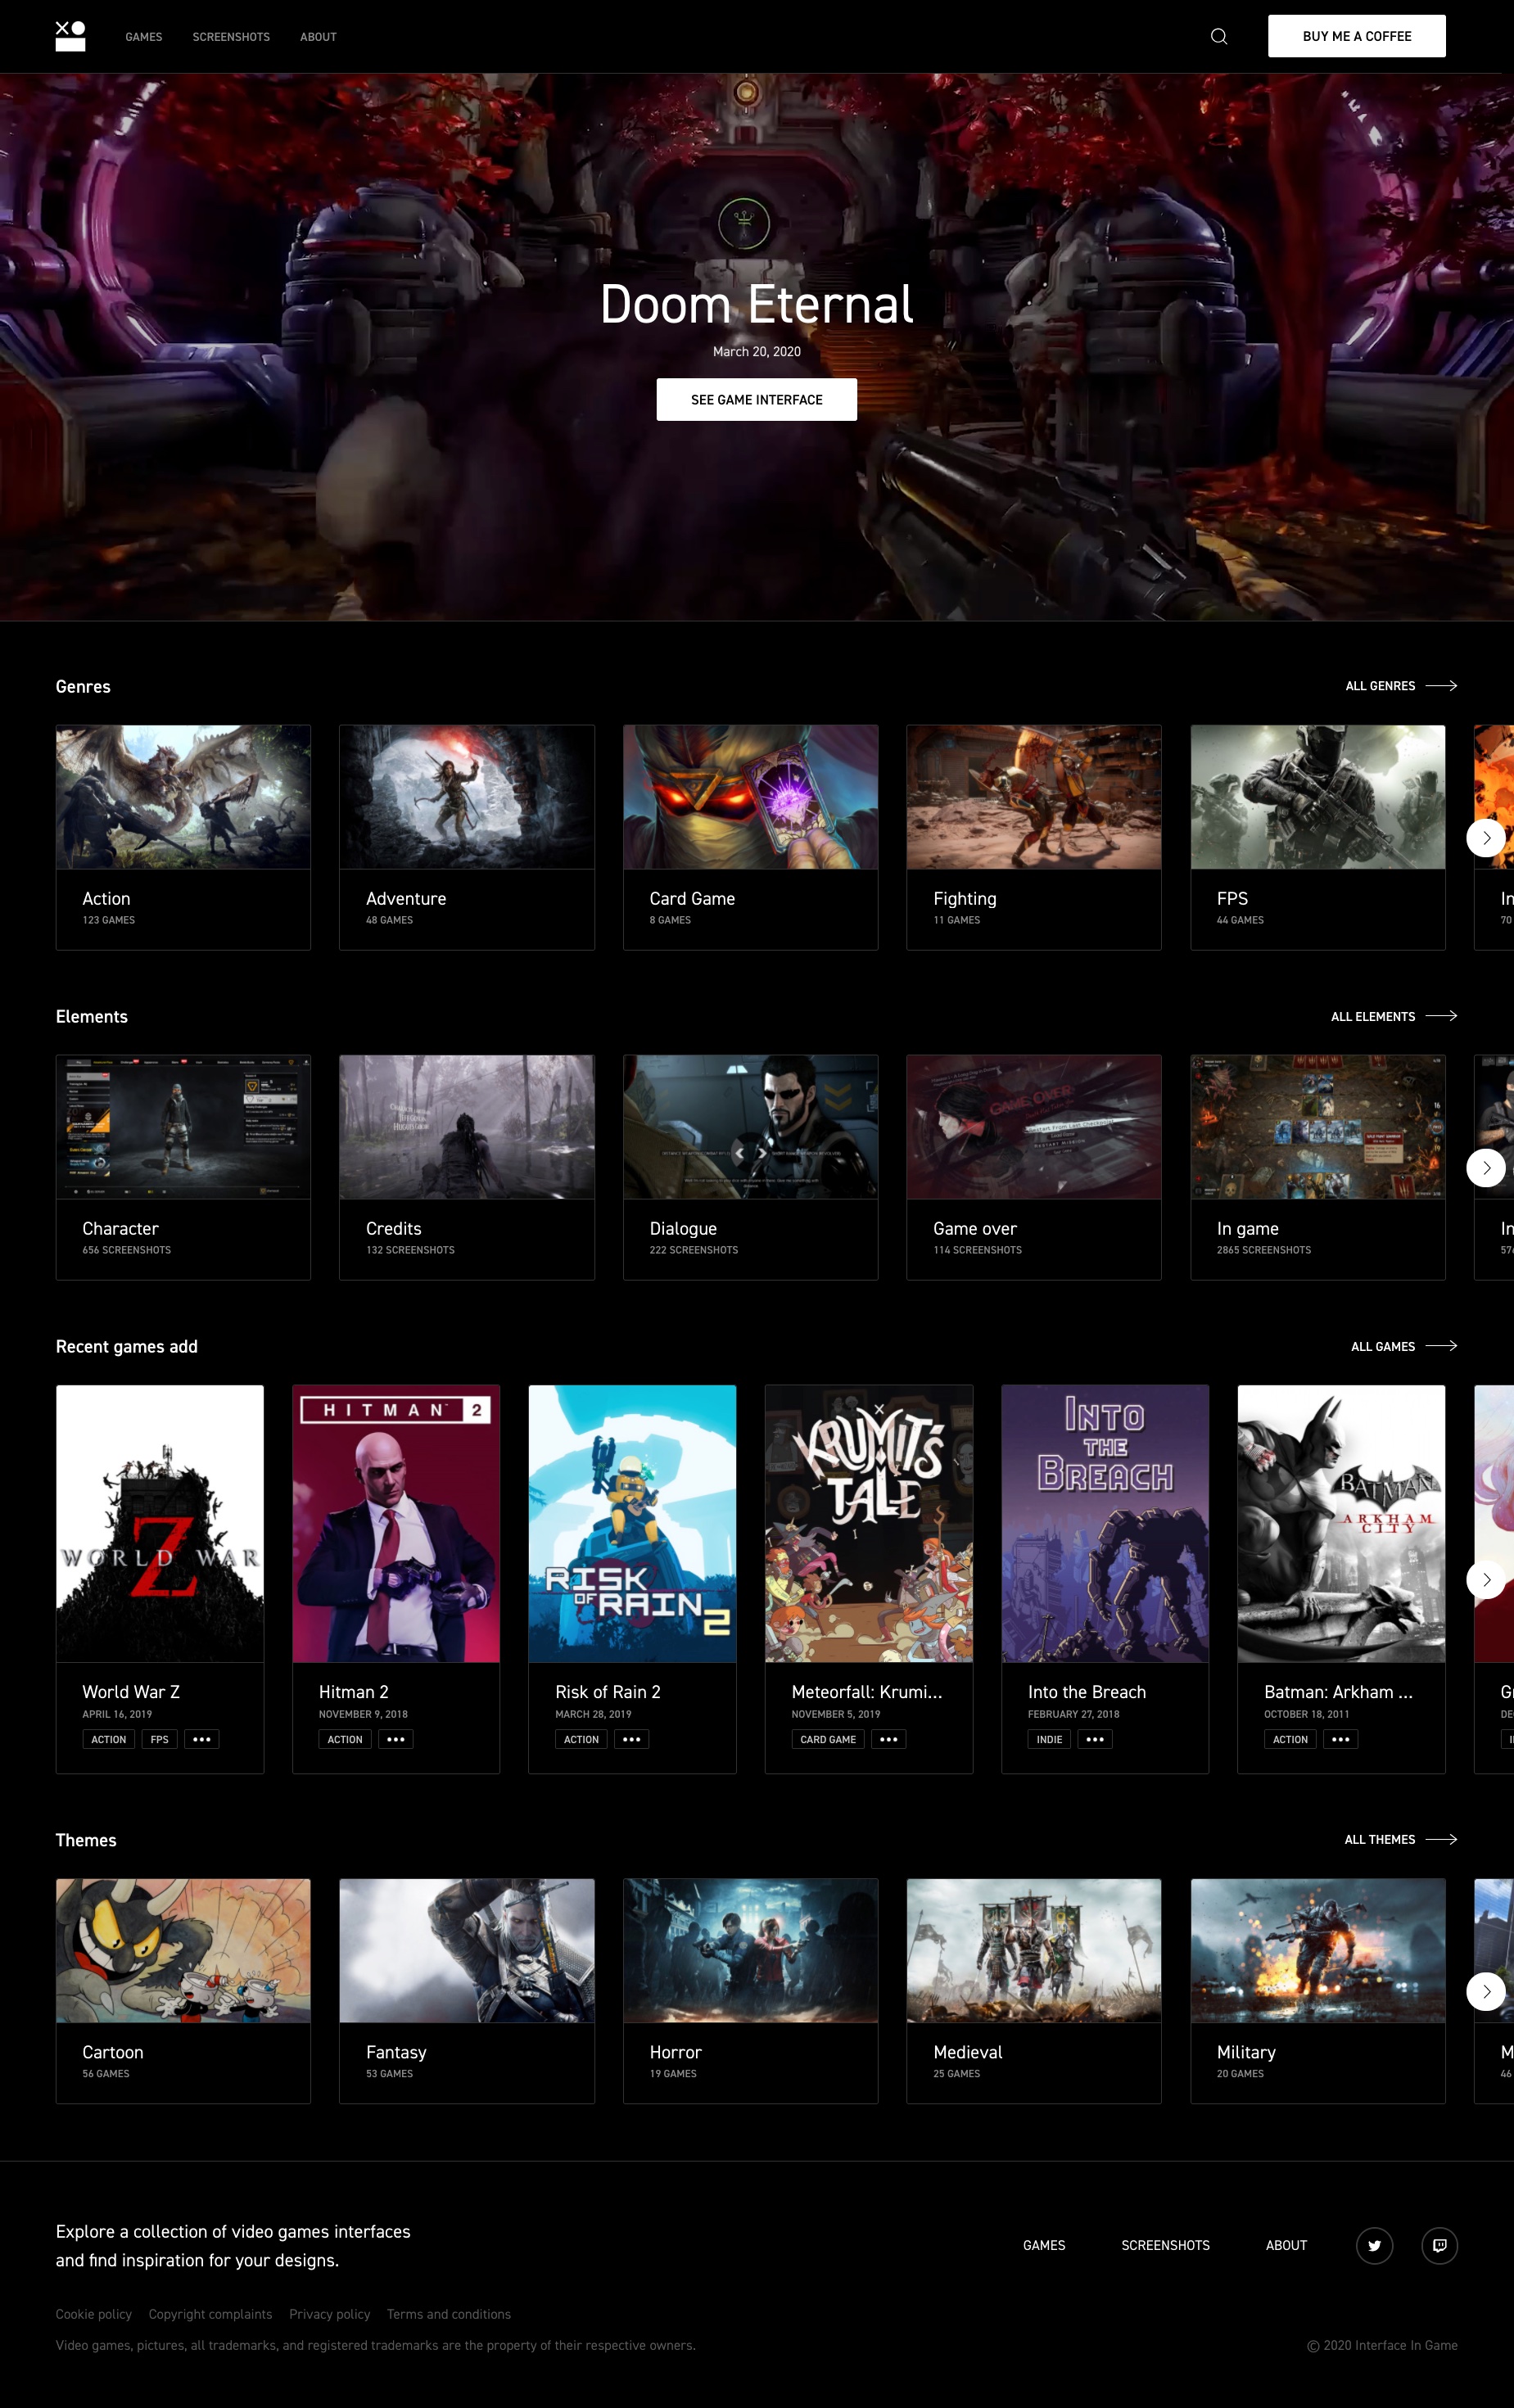The height and width of the screenshot is (2408, 1514).
Task: Open the Twitch icon in footer
Action: click(1439, 2245)
